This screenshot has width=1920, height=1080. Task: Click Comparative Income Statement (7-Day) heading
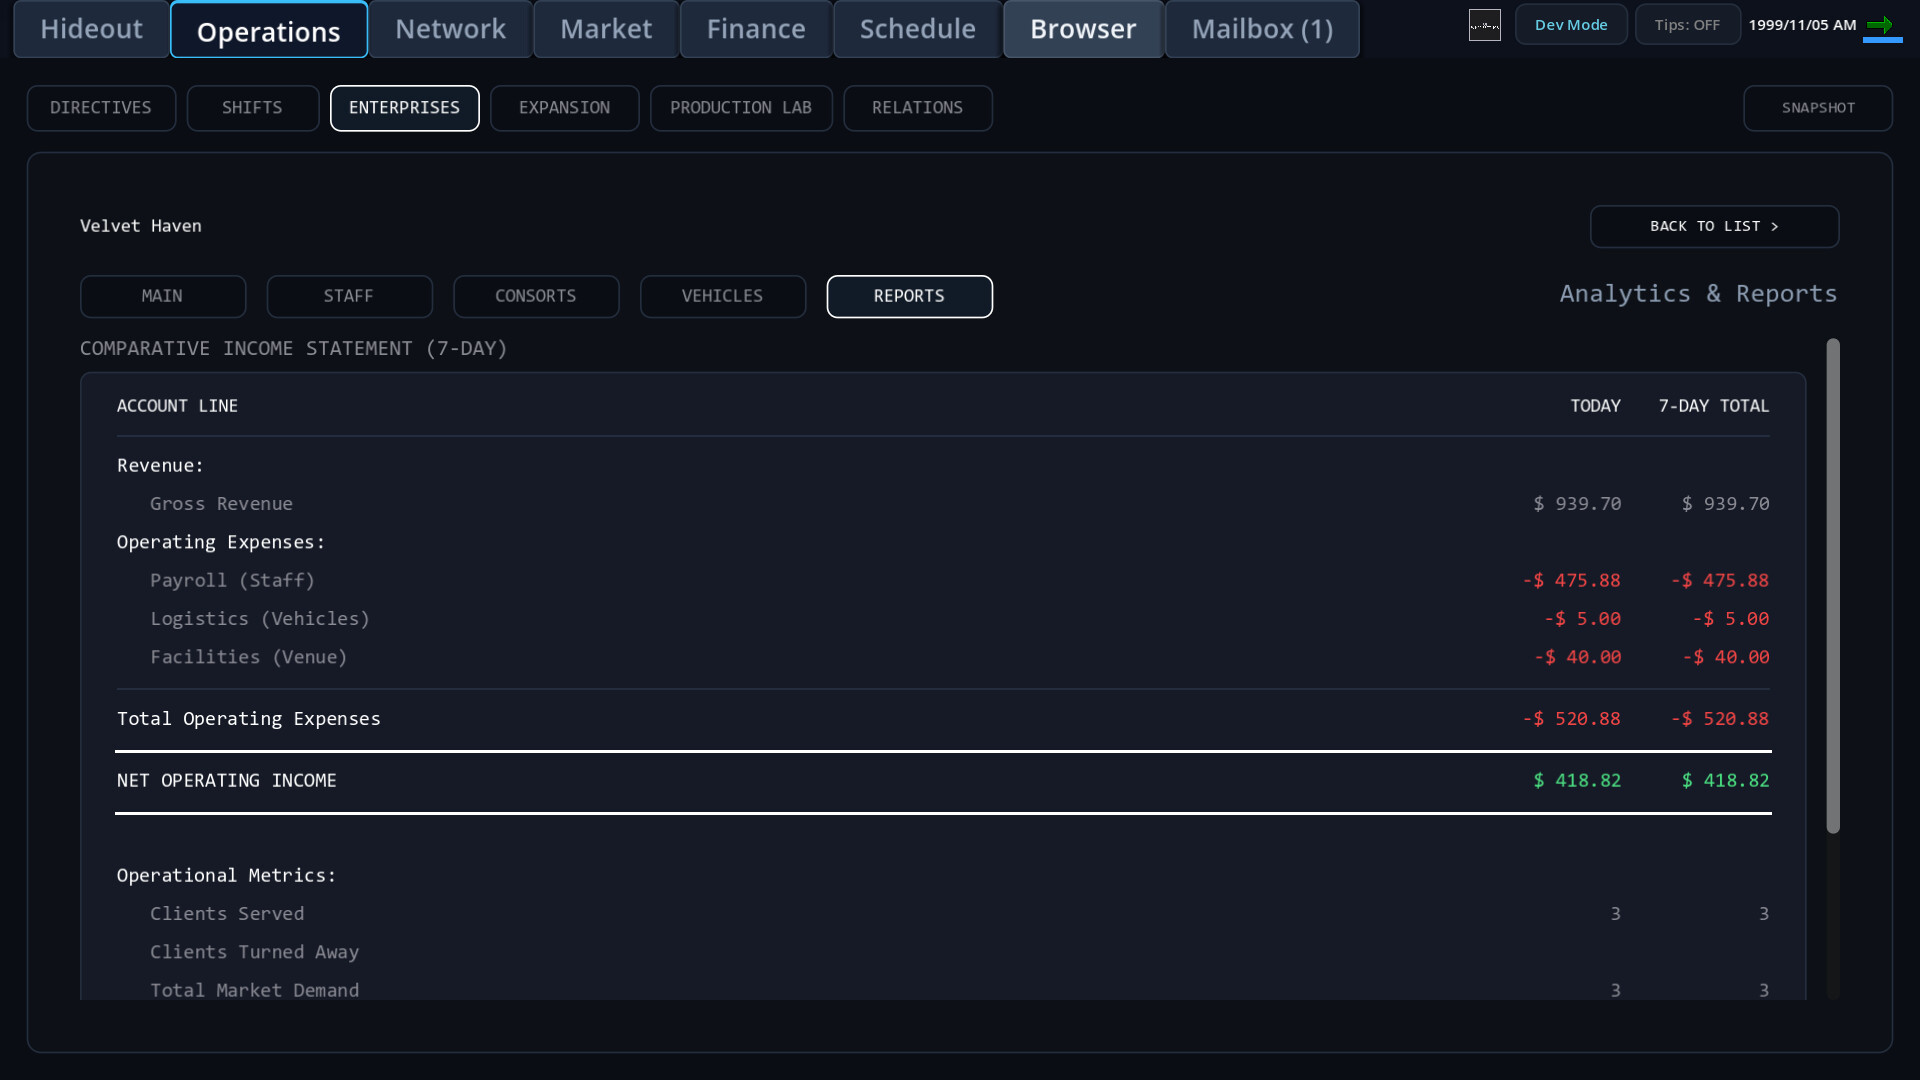click(293, 349)
